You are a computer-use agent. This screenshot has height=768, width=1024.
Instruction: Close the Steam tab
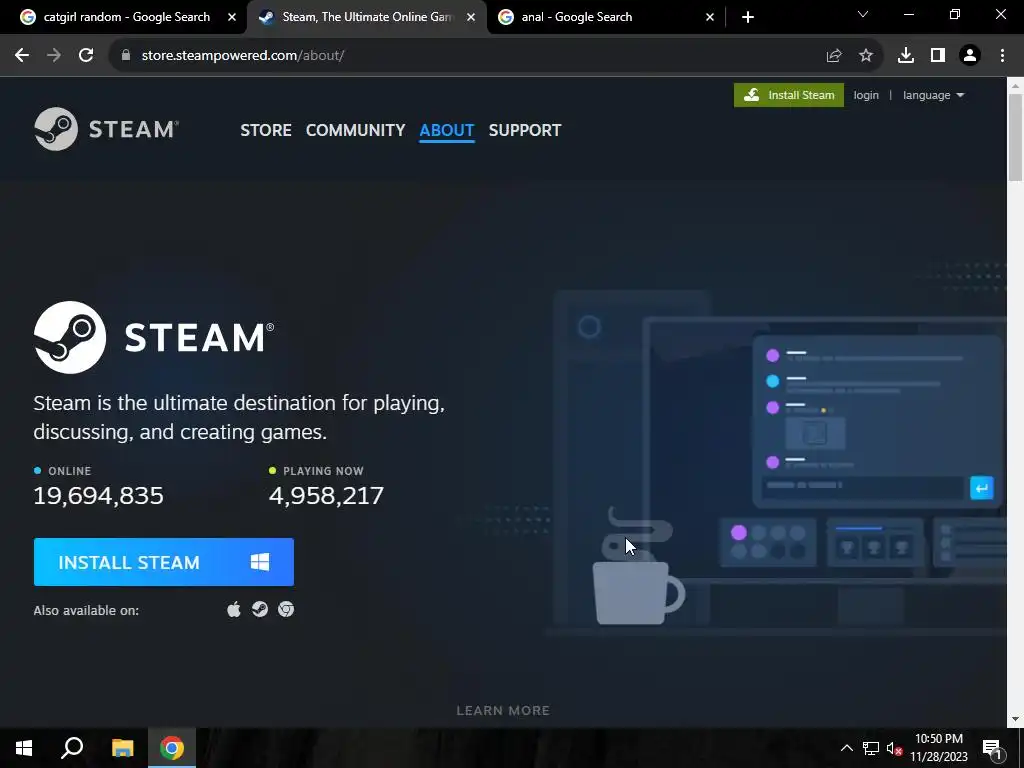[x=471, y=17]
